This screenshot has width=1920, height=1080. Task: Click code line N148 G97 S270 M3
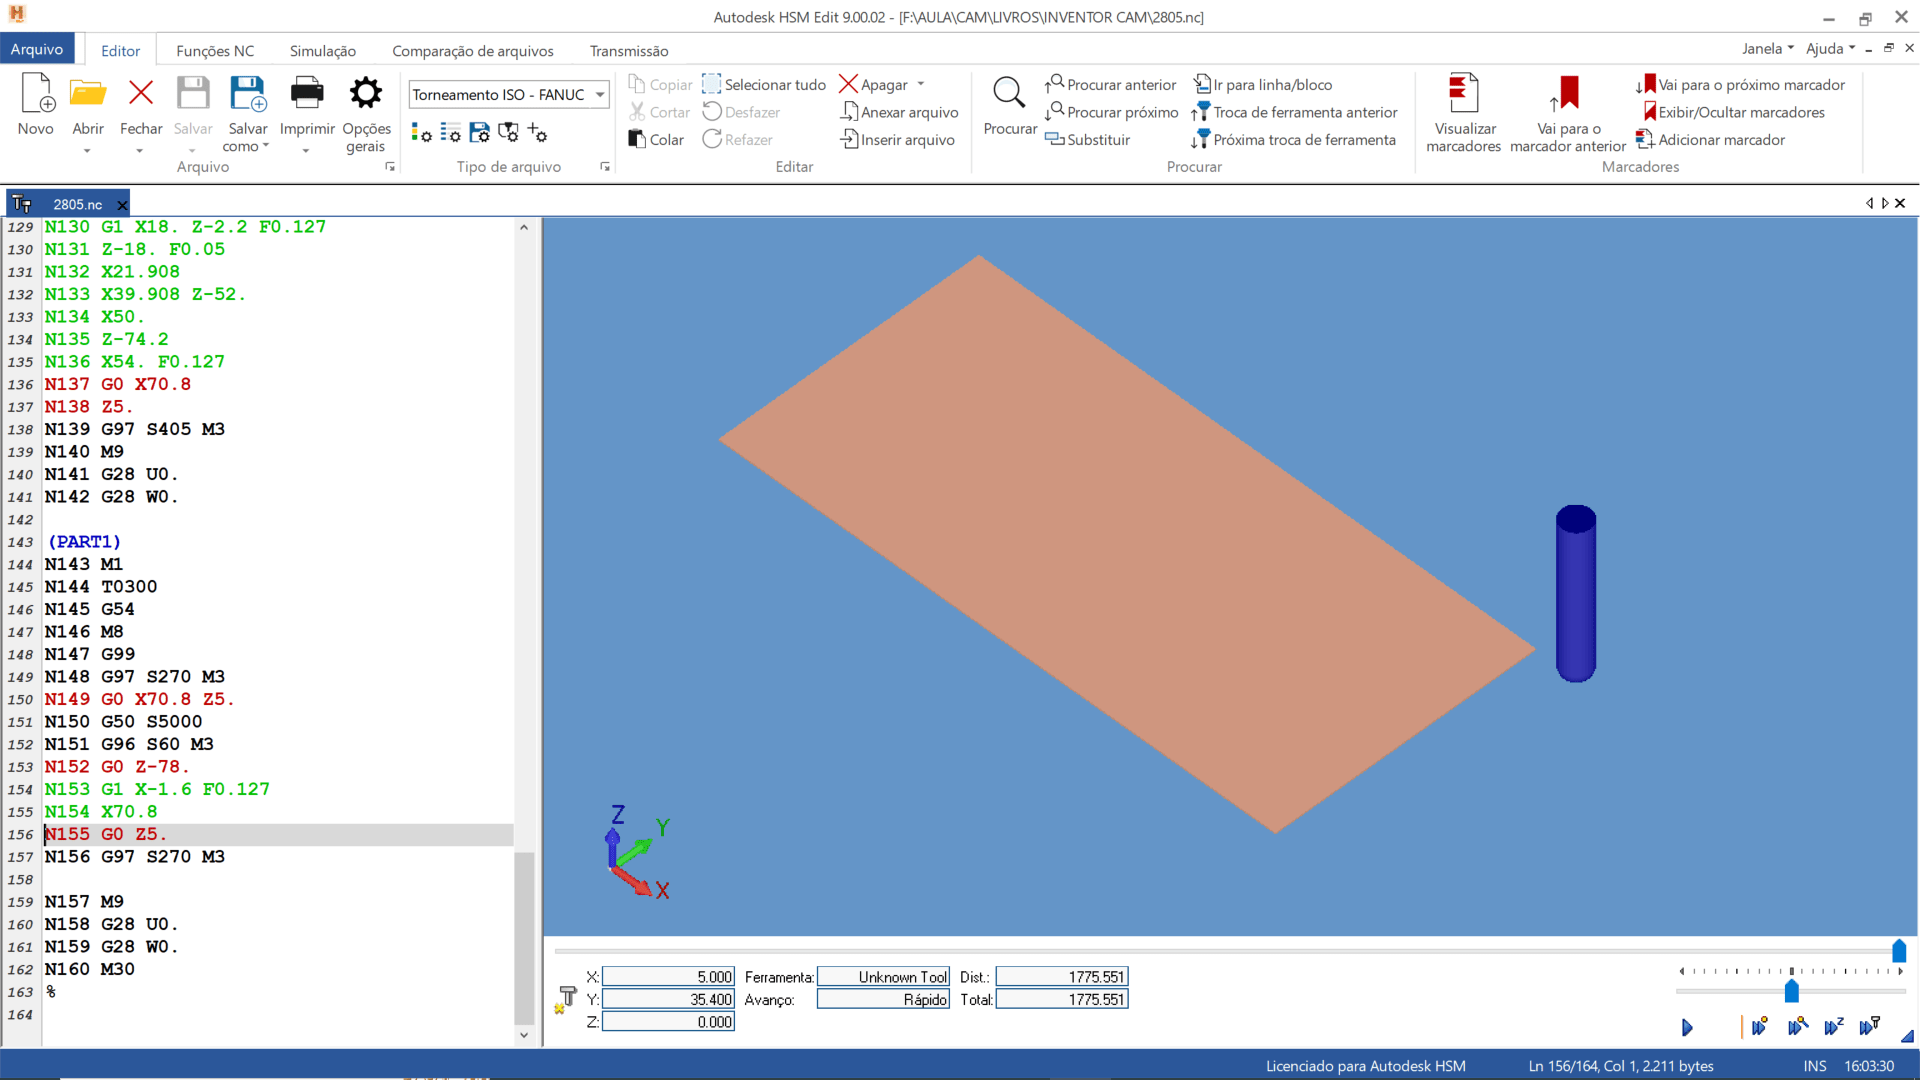click(135, 677)
